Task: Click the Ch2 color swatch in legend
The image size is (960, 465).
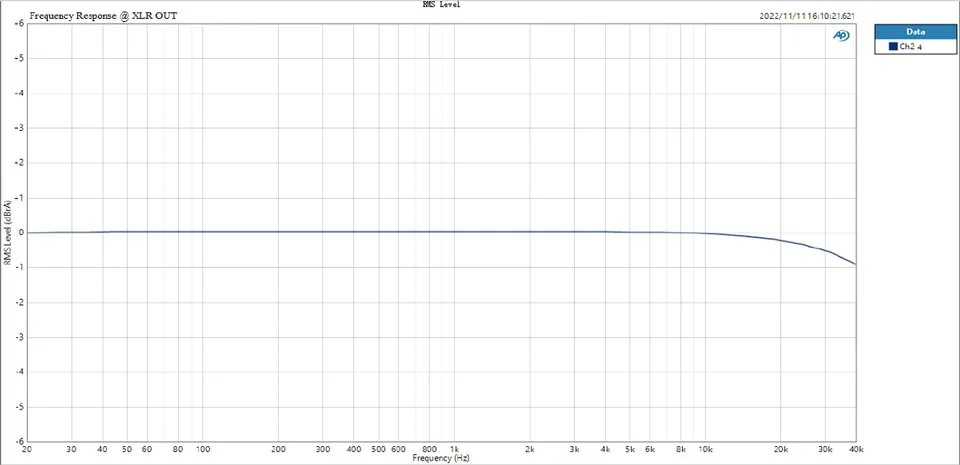Action: [892, 46]
